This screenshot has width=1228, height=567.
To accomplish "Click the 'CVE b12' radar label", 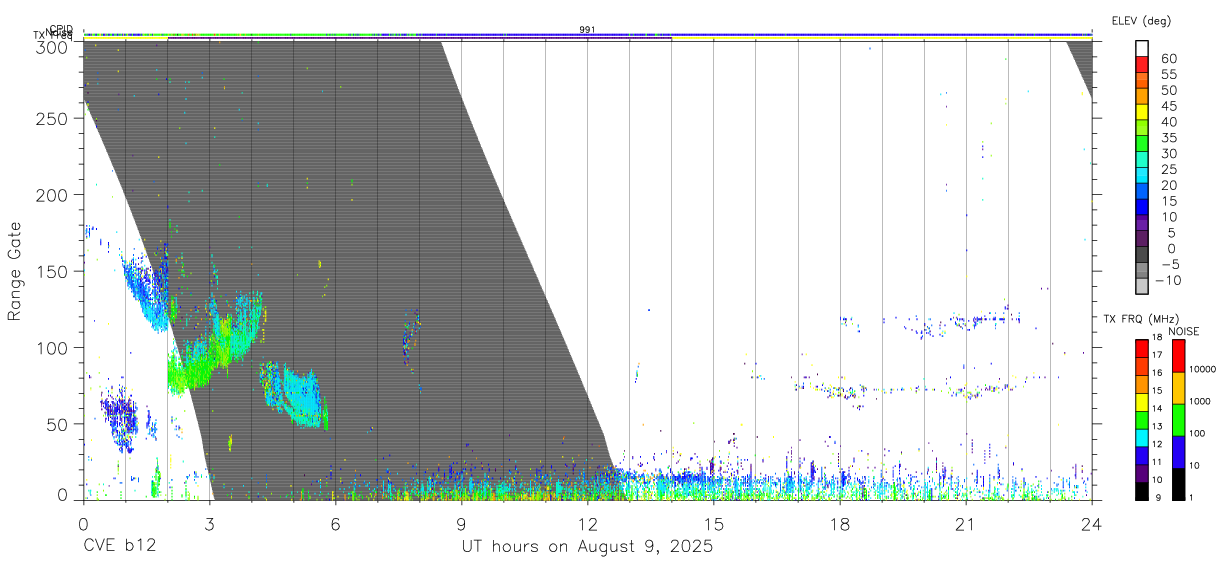I will click(119, 547).
